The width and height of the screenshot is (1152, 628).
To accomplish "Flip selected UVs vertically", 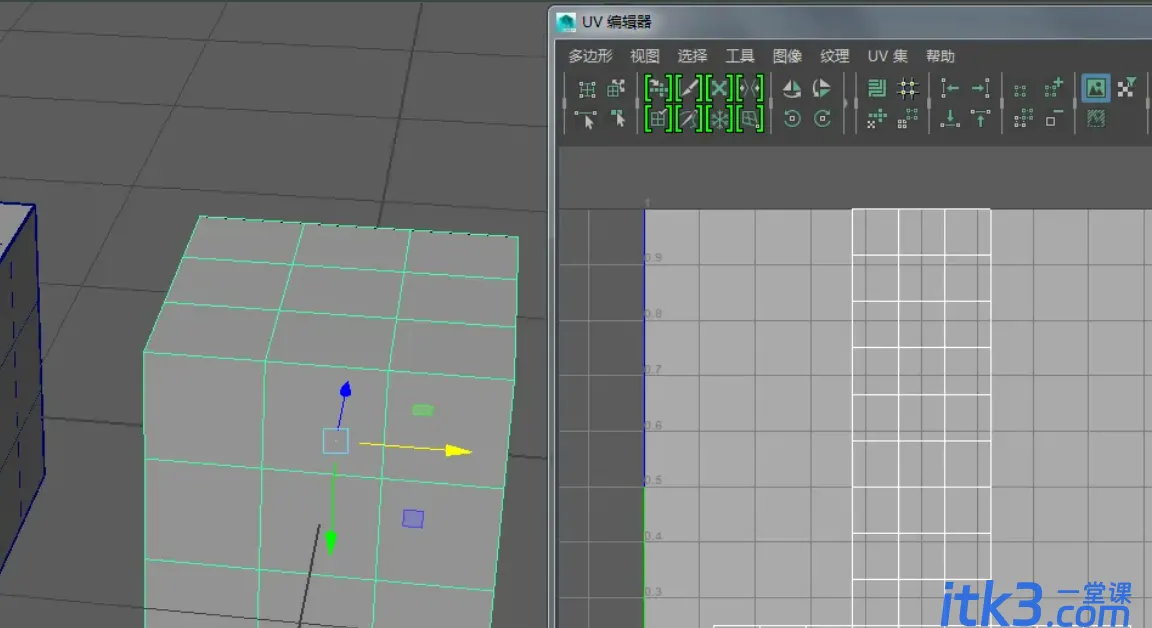I will pos(821,89).
